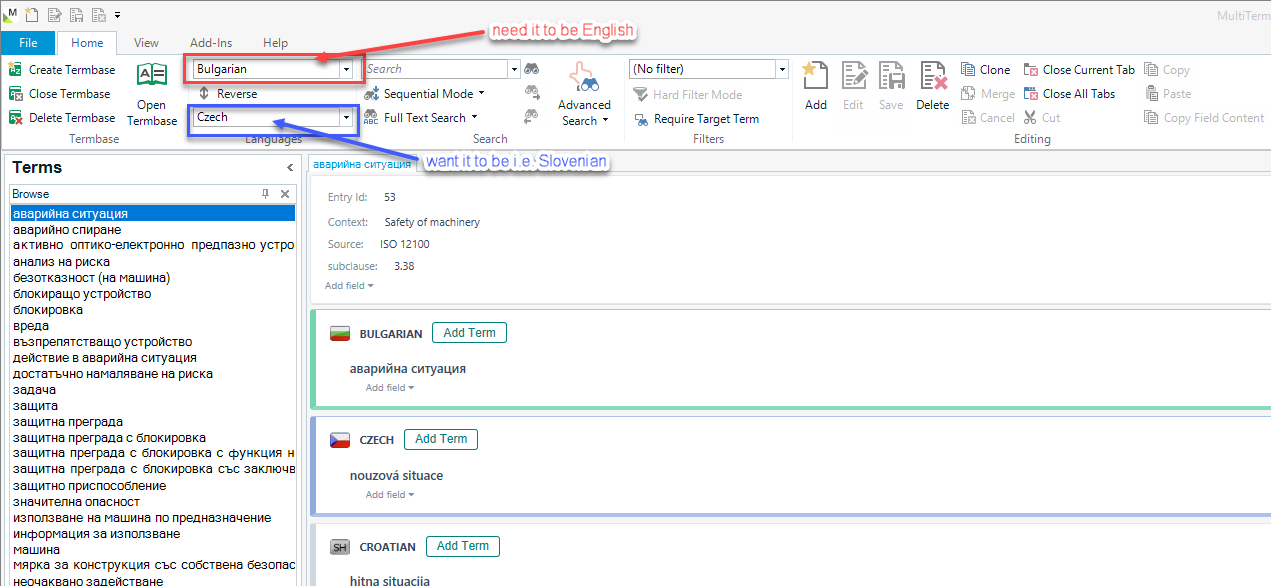Click the Advanced Search icon
1271x586 pixels.
coord(584,80)
